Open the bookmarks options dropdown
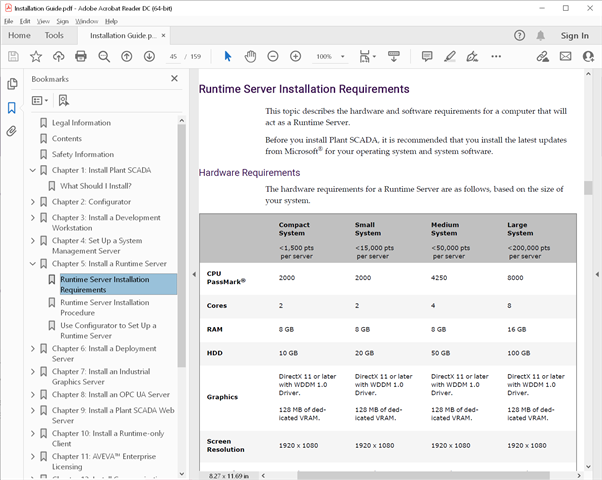Image resolution: width=602 pixels, height=480 pixels. (40, 101)
